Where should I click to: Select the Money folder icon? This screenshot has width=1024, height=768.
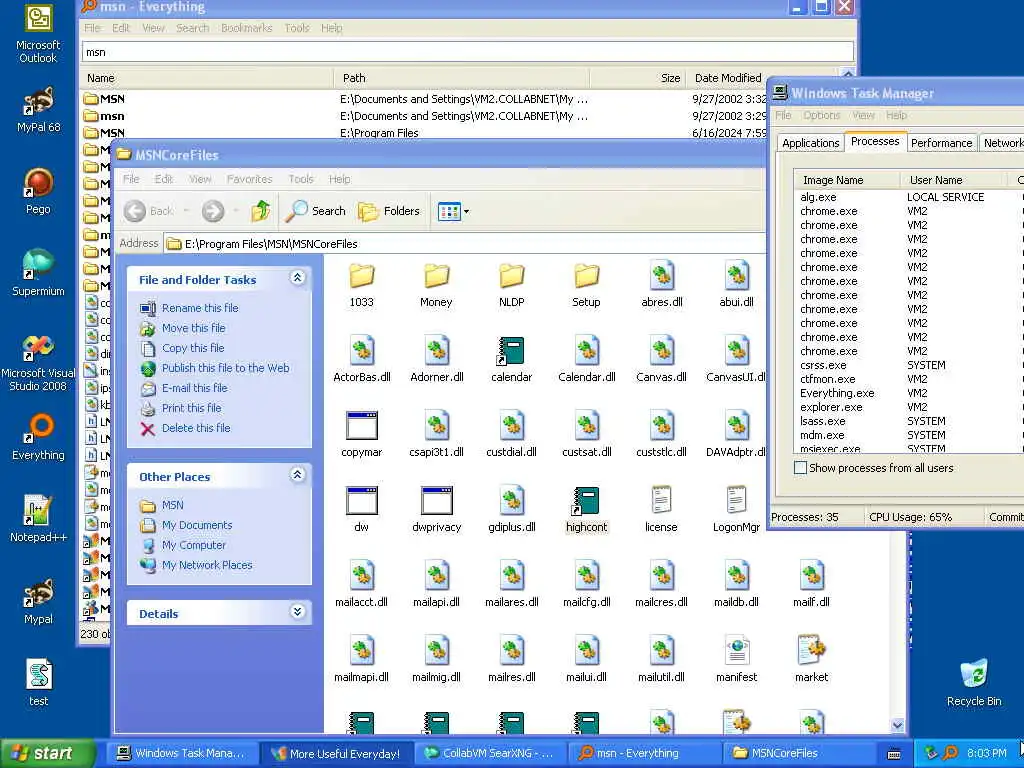pyautogui.click(x=436, y=285)
